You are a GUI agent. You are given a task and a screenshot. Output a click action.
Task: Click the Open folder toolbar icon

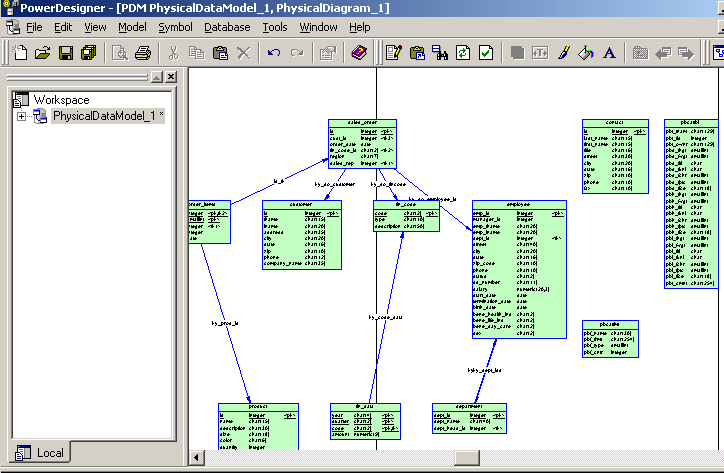click(x=42, y=52)
